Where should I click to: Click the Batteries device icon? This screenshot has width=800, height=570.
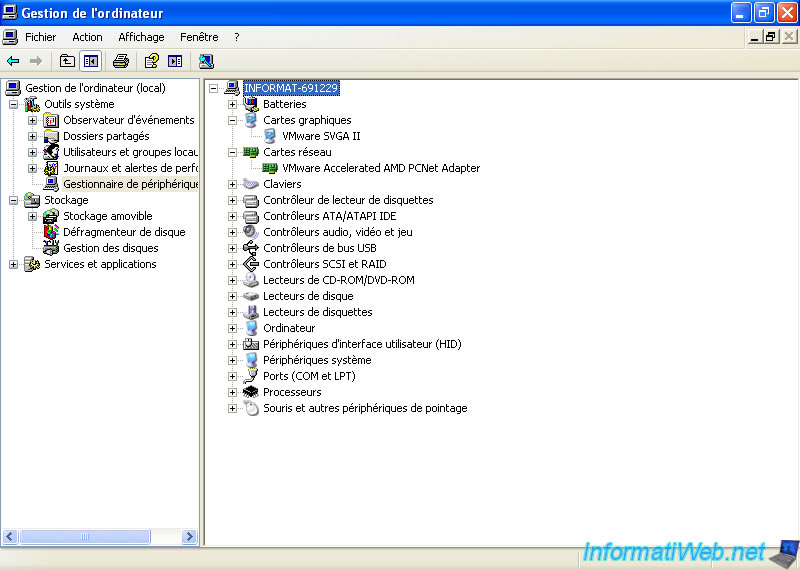(251, 104)
